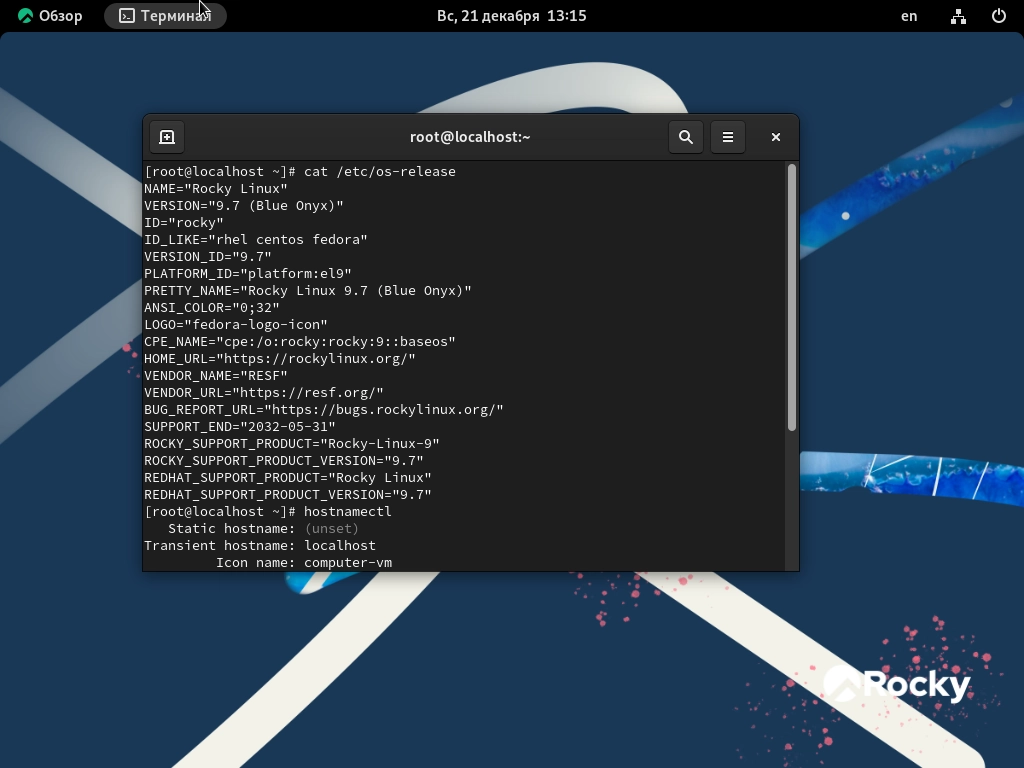This screenshot has width=1024, height=768.
Task: Click the VENDOR_NAME="RESF" line
Action: click(x=216, y=376)
